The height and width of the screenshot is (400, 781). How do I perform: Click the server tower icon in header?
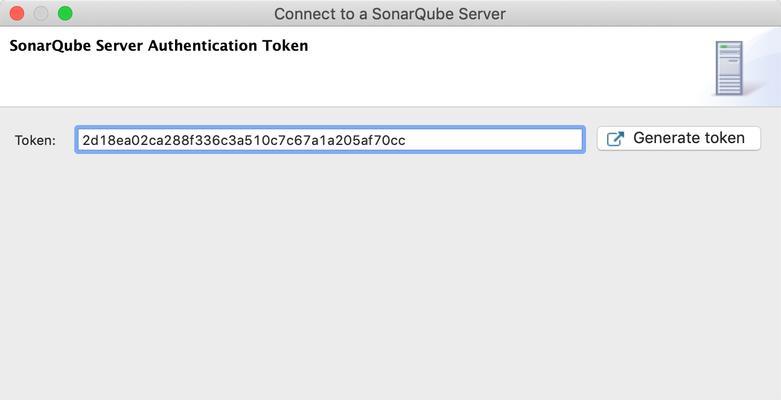coord(729,68)
